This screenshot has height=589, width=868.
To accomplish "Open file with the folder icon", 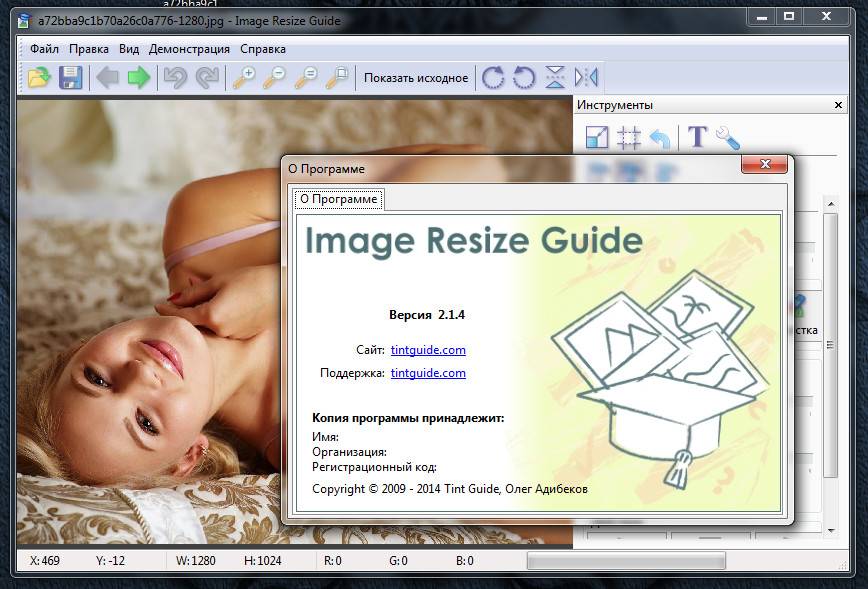I will point(39,78).
